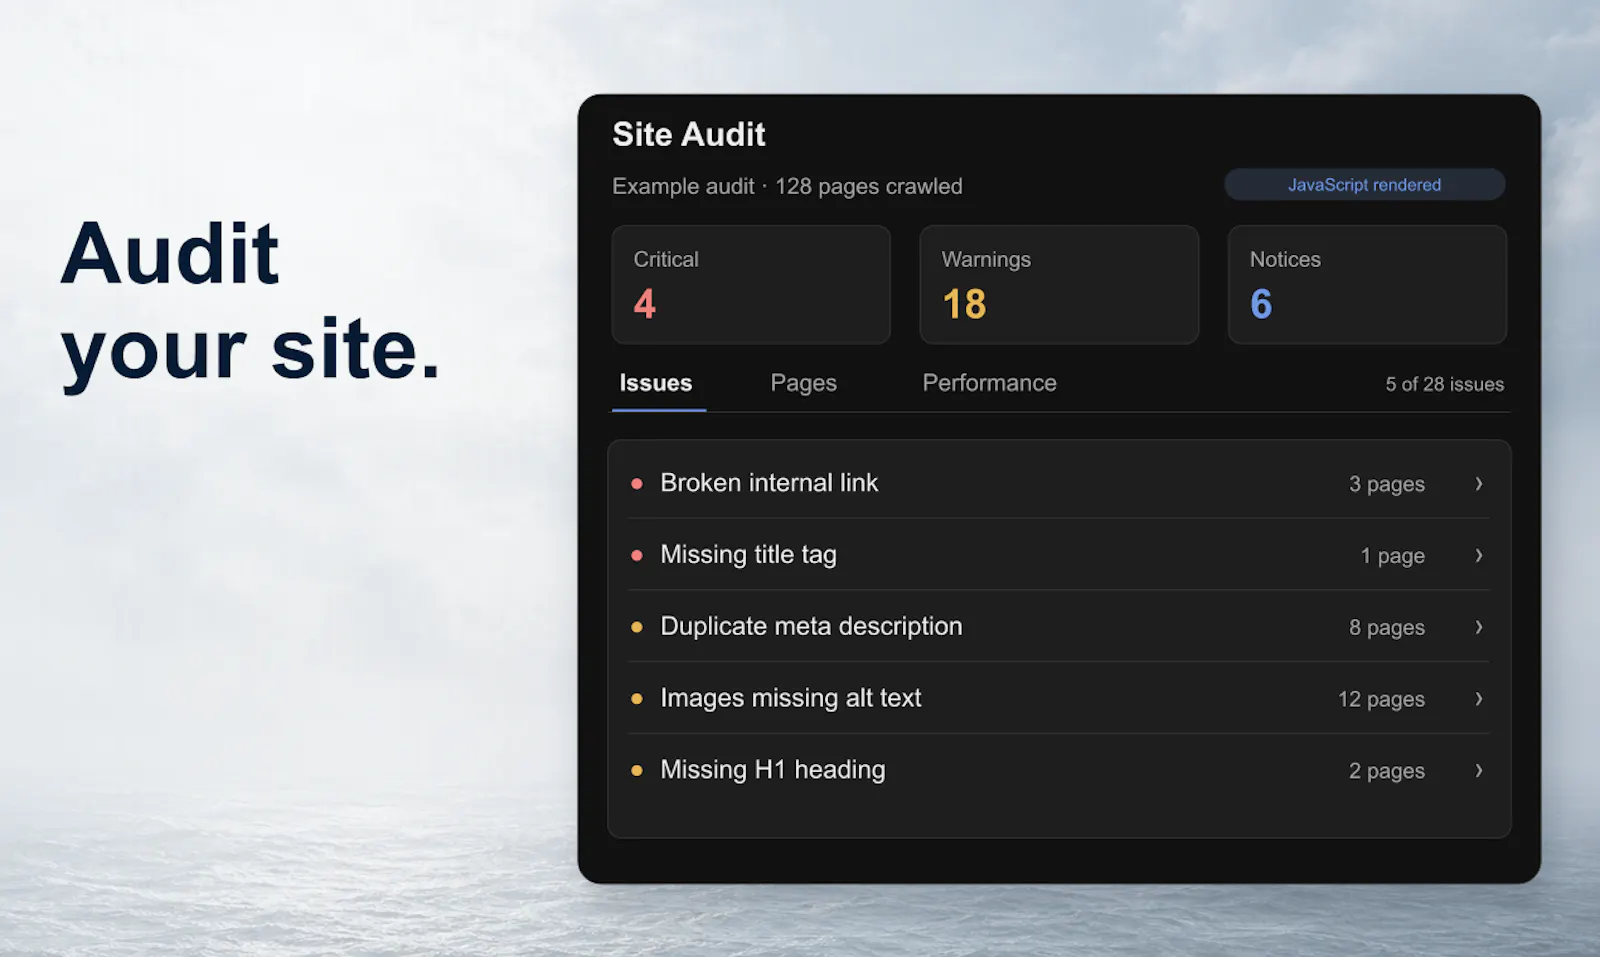This screenshot has height=957, width=1600.
Task: Click the orange dot beside Images missing alt text
Action: coord(637,699)
